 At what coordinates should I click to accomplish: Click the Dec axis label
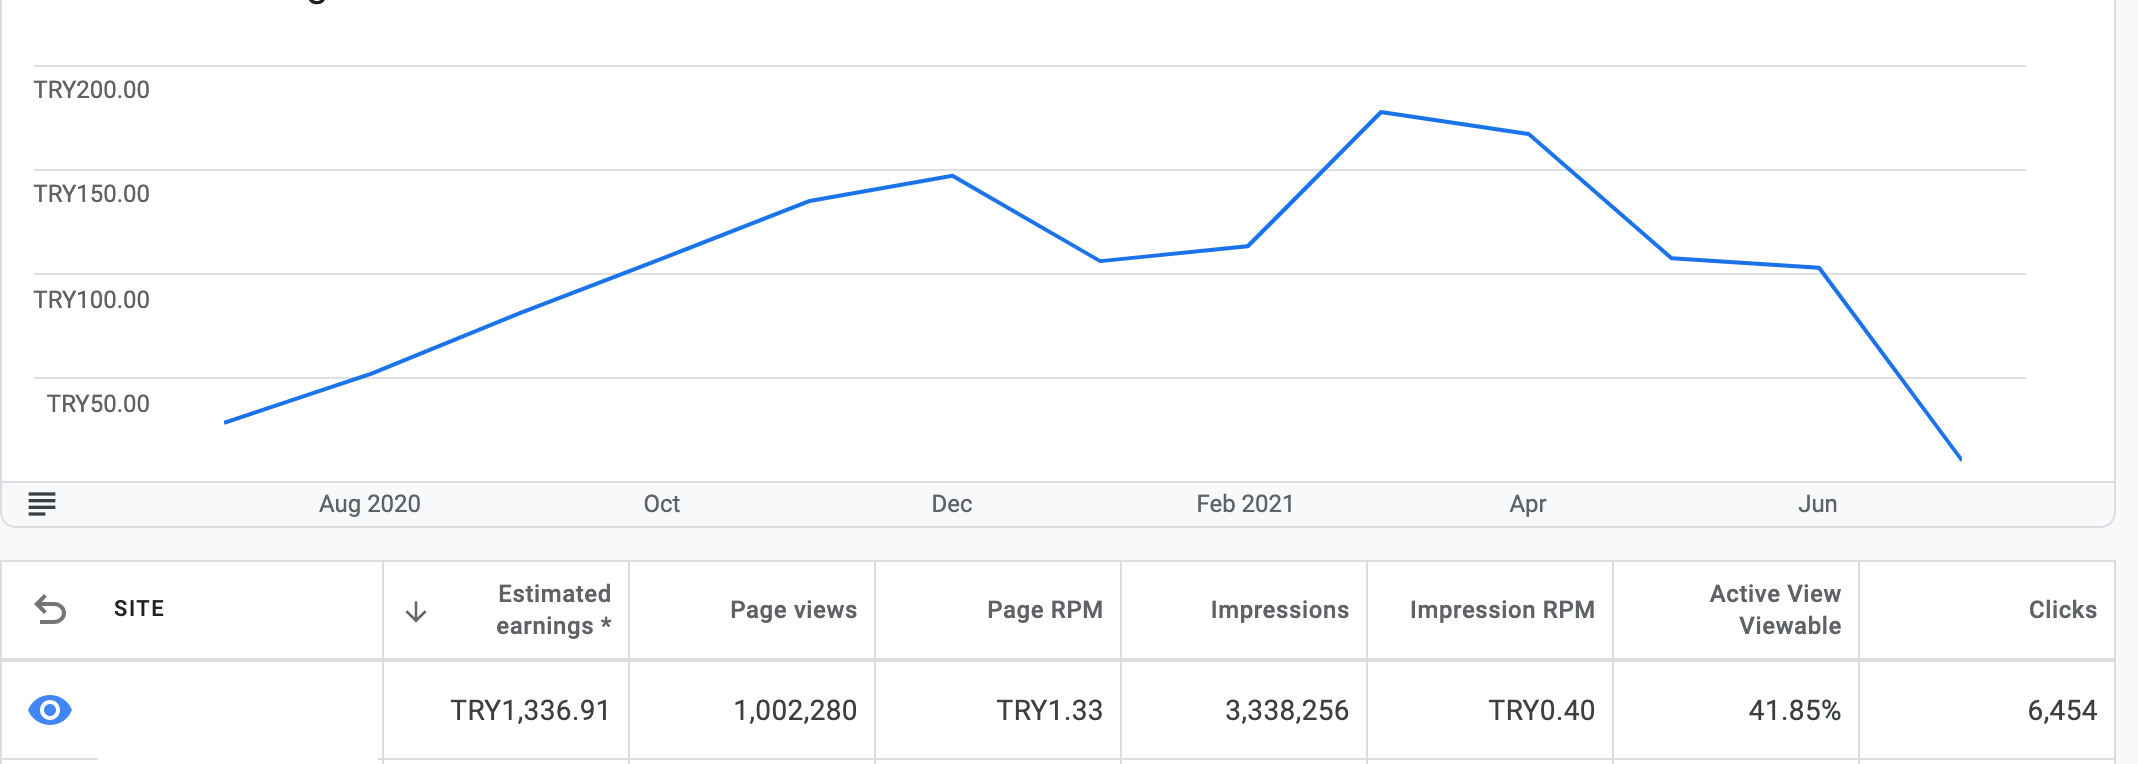(951, 504)
